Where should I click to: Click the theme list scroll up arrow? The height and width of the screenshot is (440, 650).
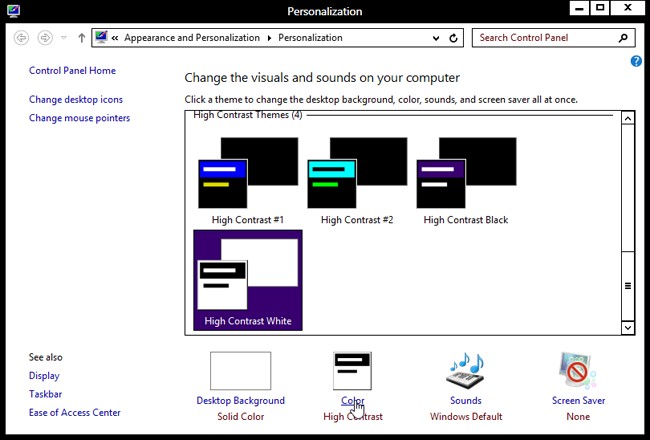pos(628,119)
